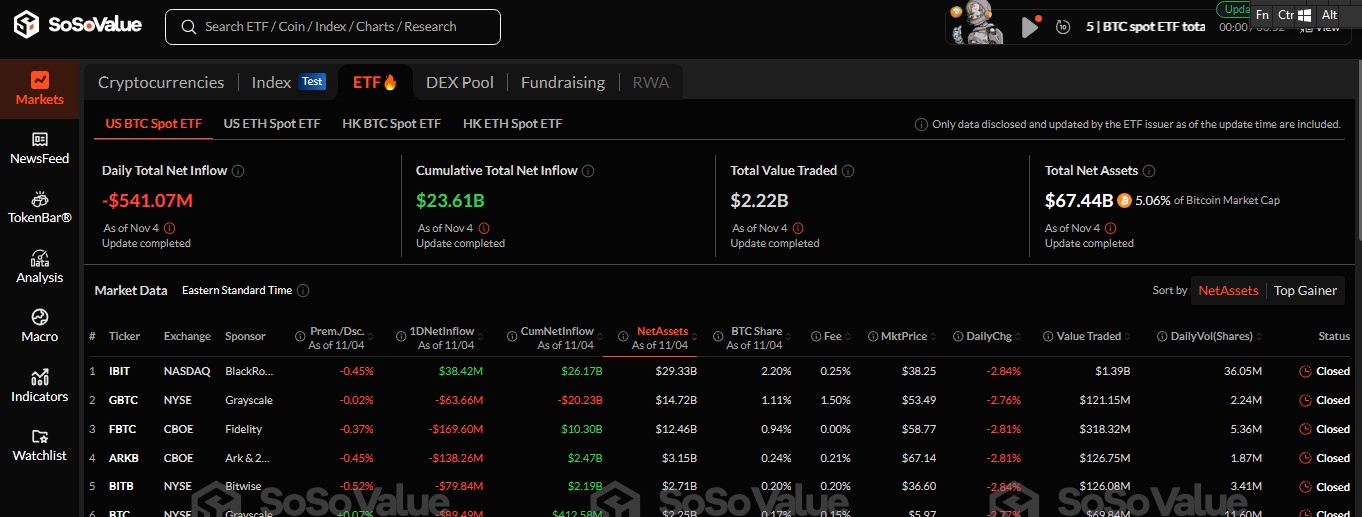The width and height of the screenshot is (1362, 517).
Task: Open Analysis in the sidebar
Action: tap(40, 267)
